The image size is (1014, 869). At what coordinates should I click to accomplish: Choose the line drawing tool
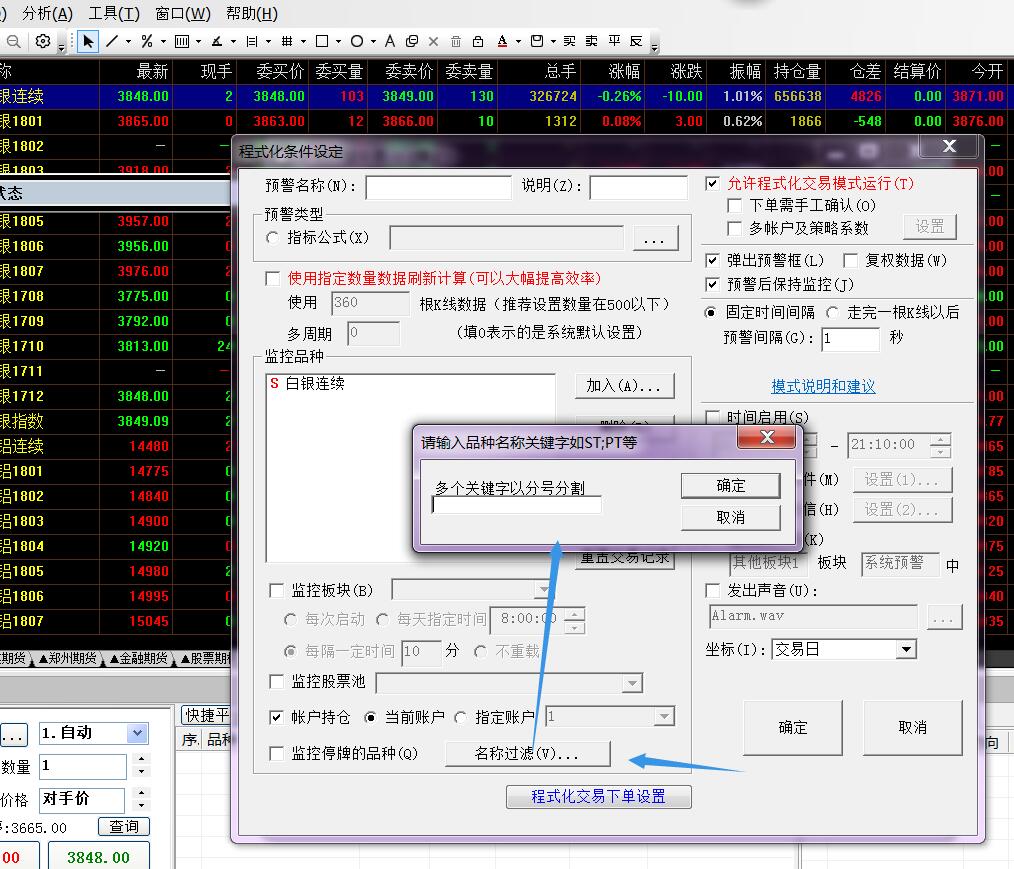(112, 41)
